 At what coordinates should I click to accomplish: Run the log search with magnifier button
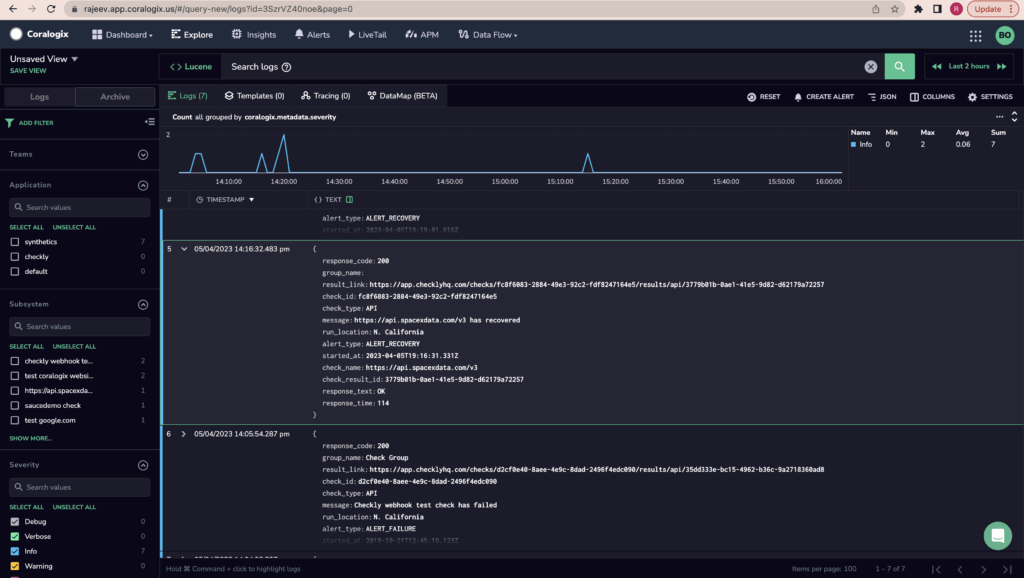(899, 67)
